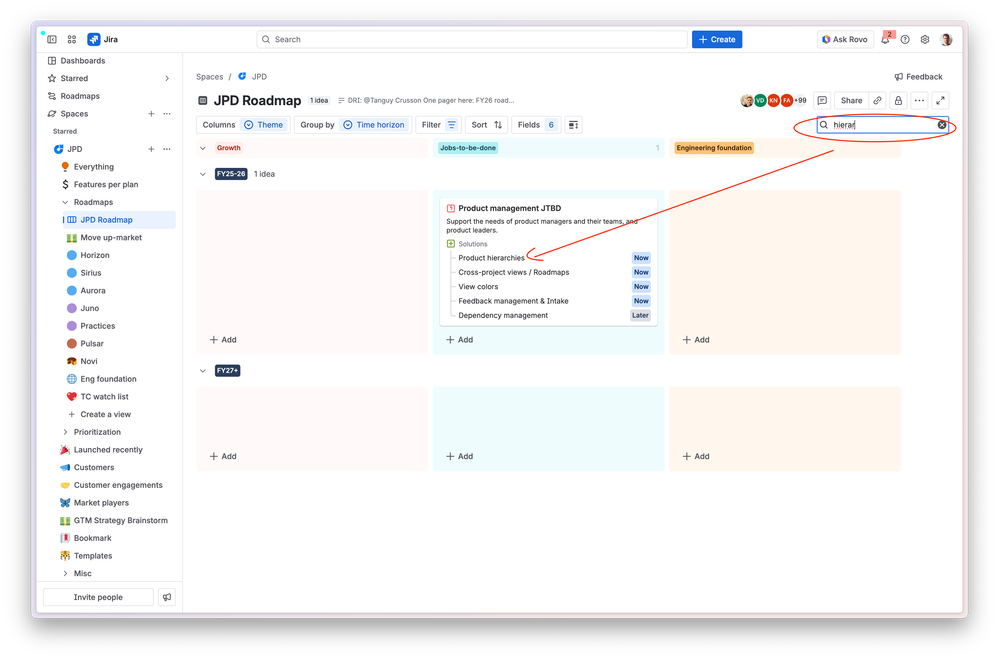Click the megaphone icon beside Invite people
The width and height of the screenshot is (999, 659).
pyautogui.click(x=167, y=597)
